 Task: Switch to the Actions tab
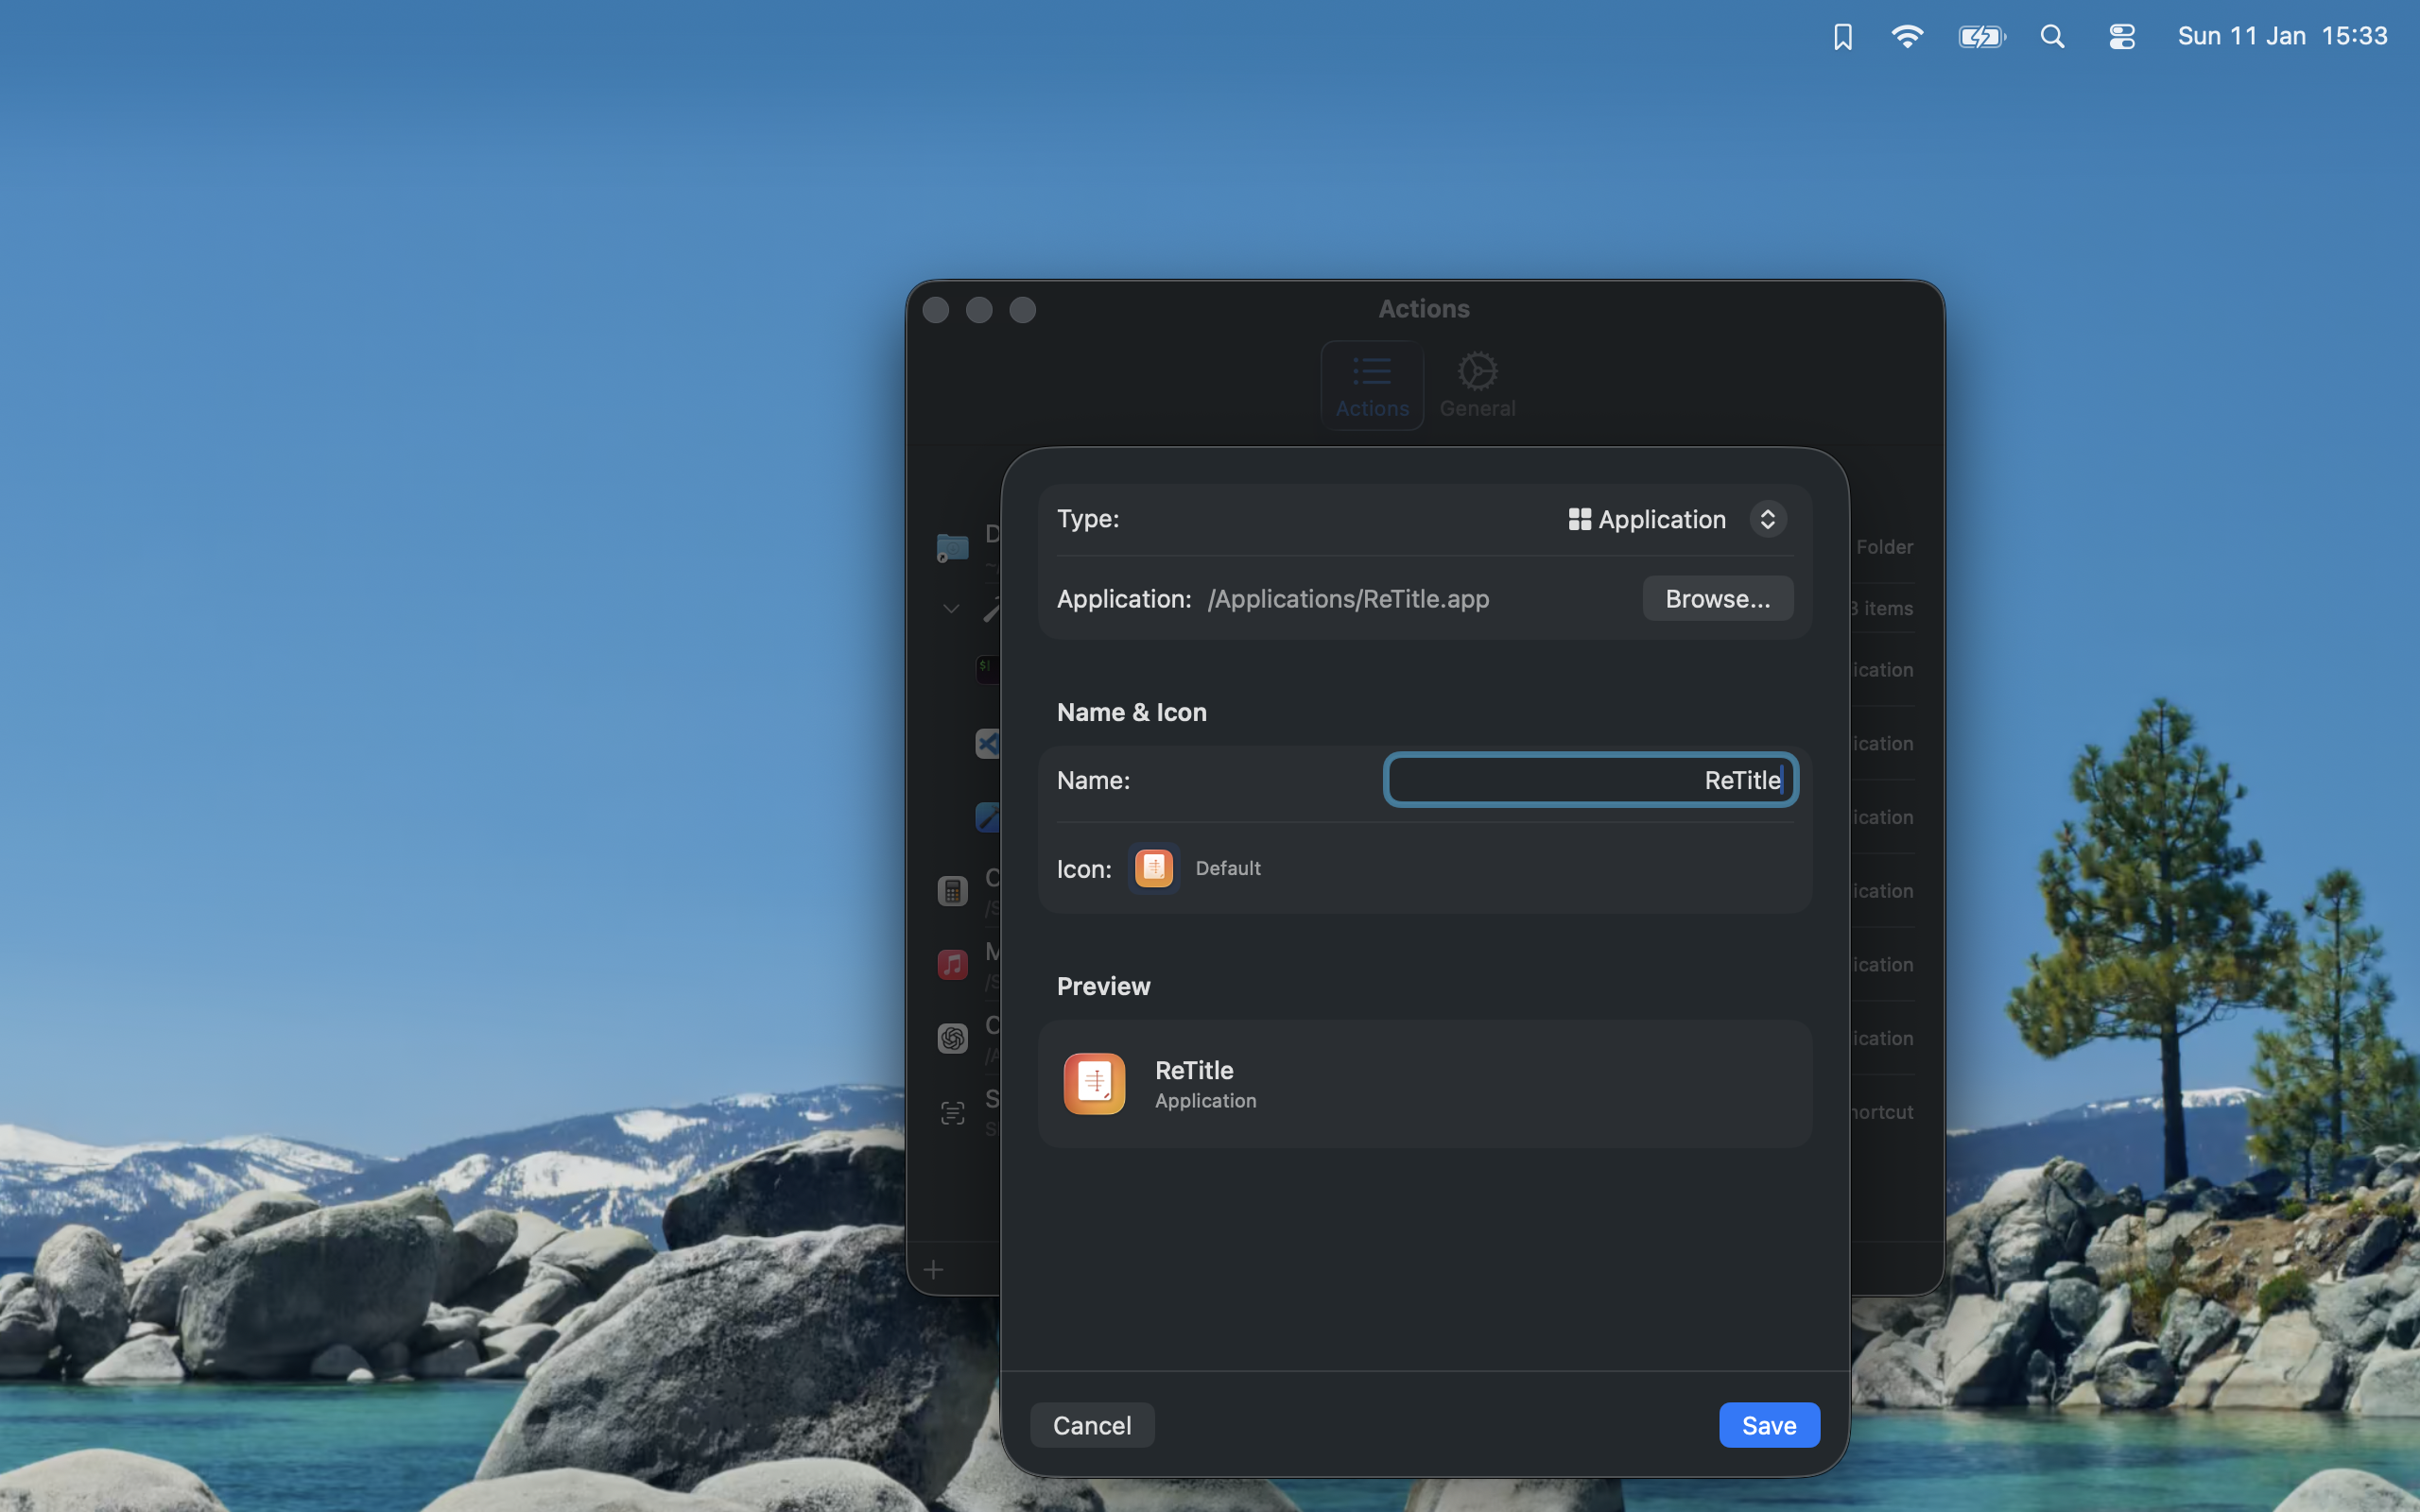[1371, 384]
